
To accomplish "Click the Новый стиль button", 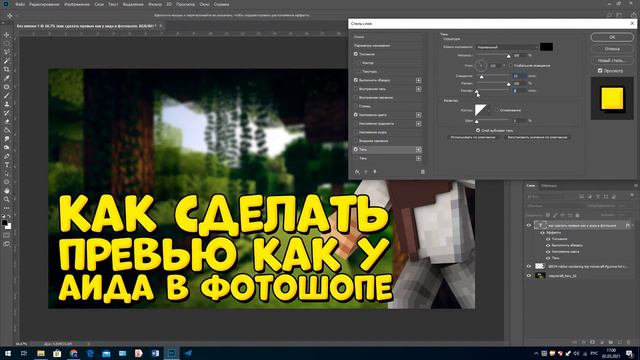I will tap(612, 60).
